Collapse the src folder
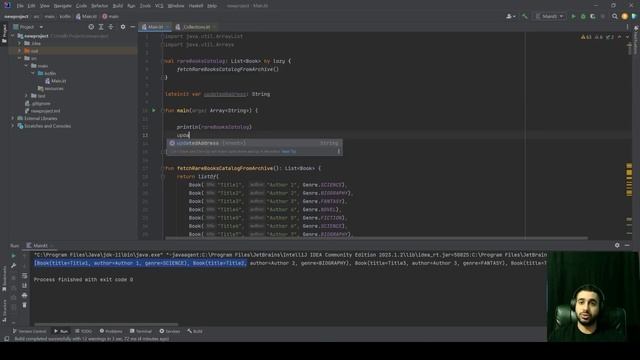The image size is (640, 360). click(20, 58)
